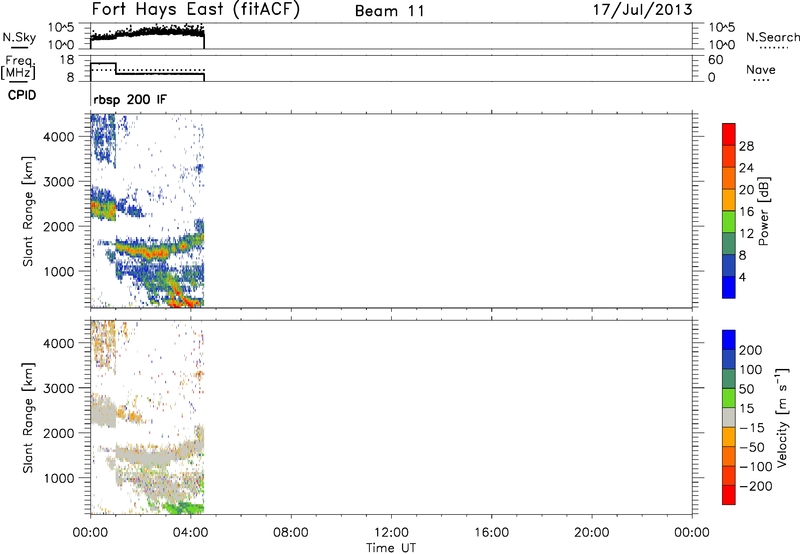The image size is (800, 554).
Task: Click the 'Time UT' axis title
Action: click(391, 548)
